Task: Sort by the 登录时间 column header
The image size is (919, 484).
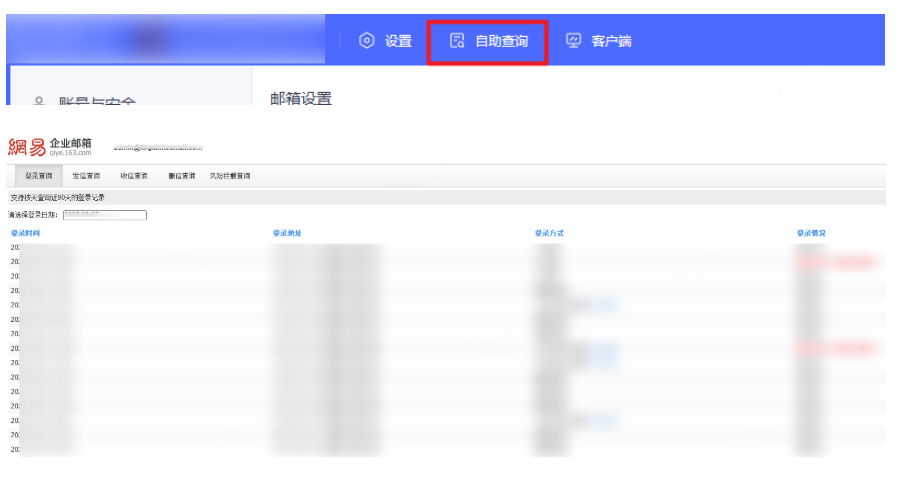Action: (x=25, y=233)
